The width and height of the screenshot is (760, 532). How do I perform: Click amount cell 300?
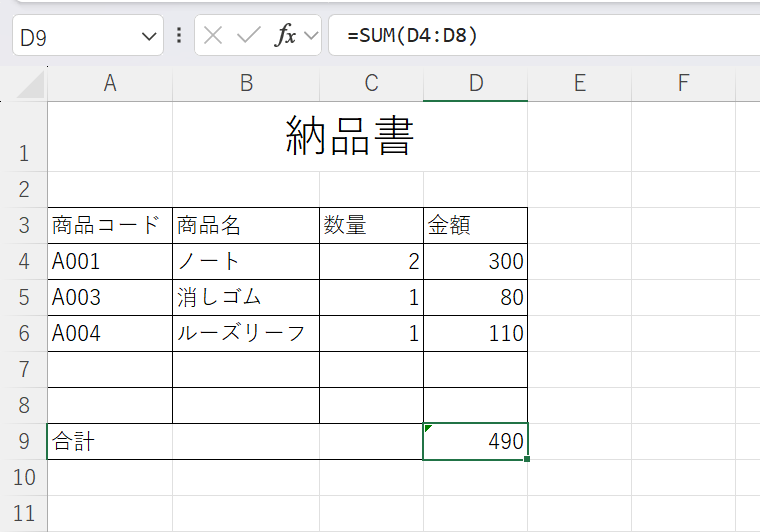pyautogui.click(x=475, y=261)
